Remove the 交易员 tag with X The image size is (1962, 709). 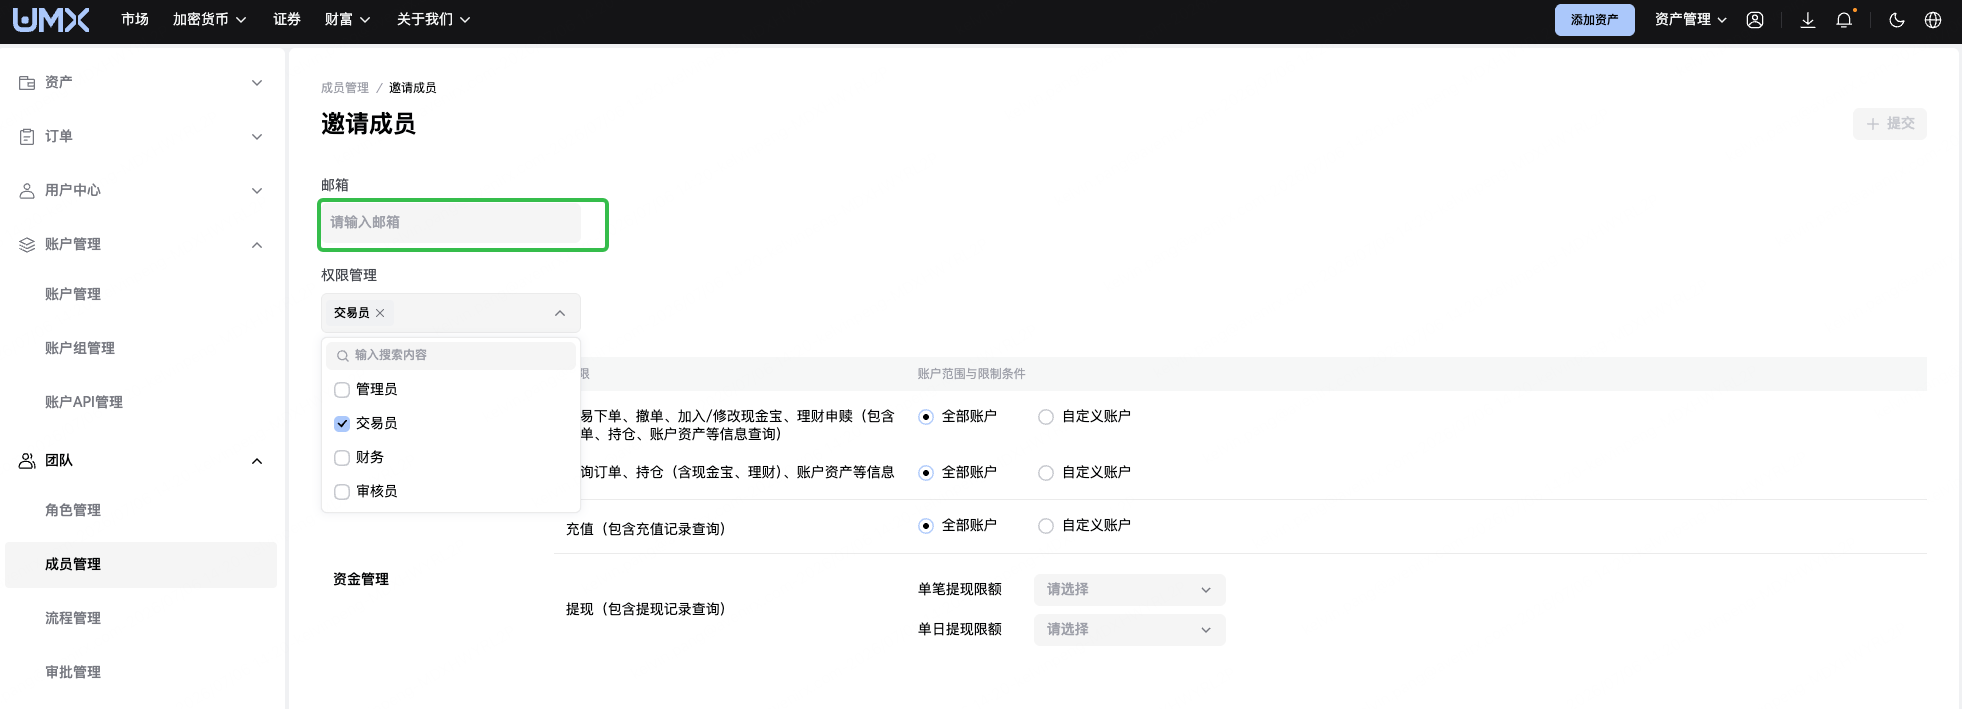[x=380, y=313]
